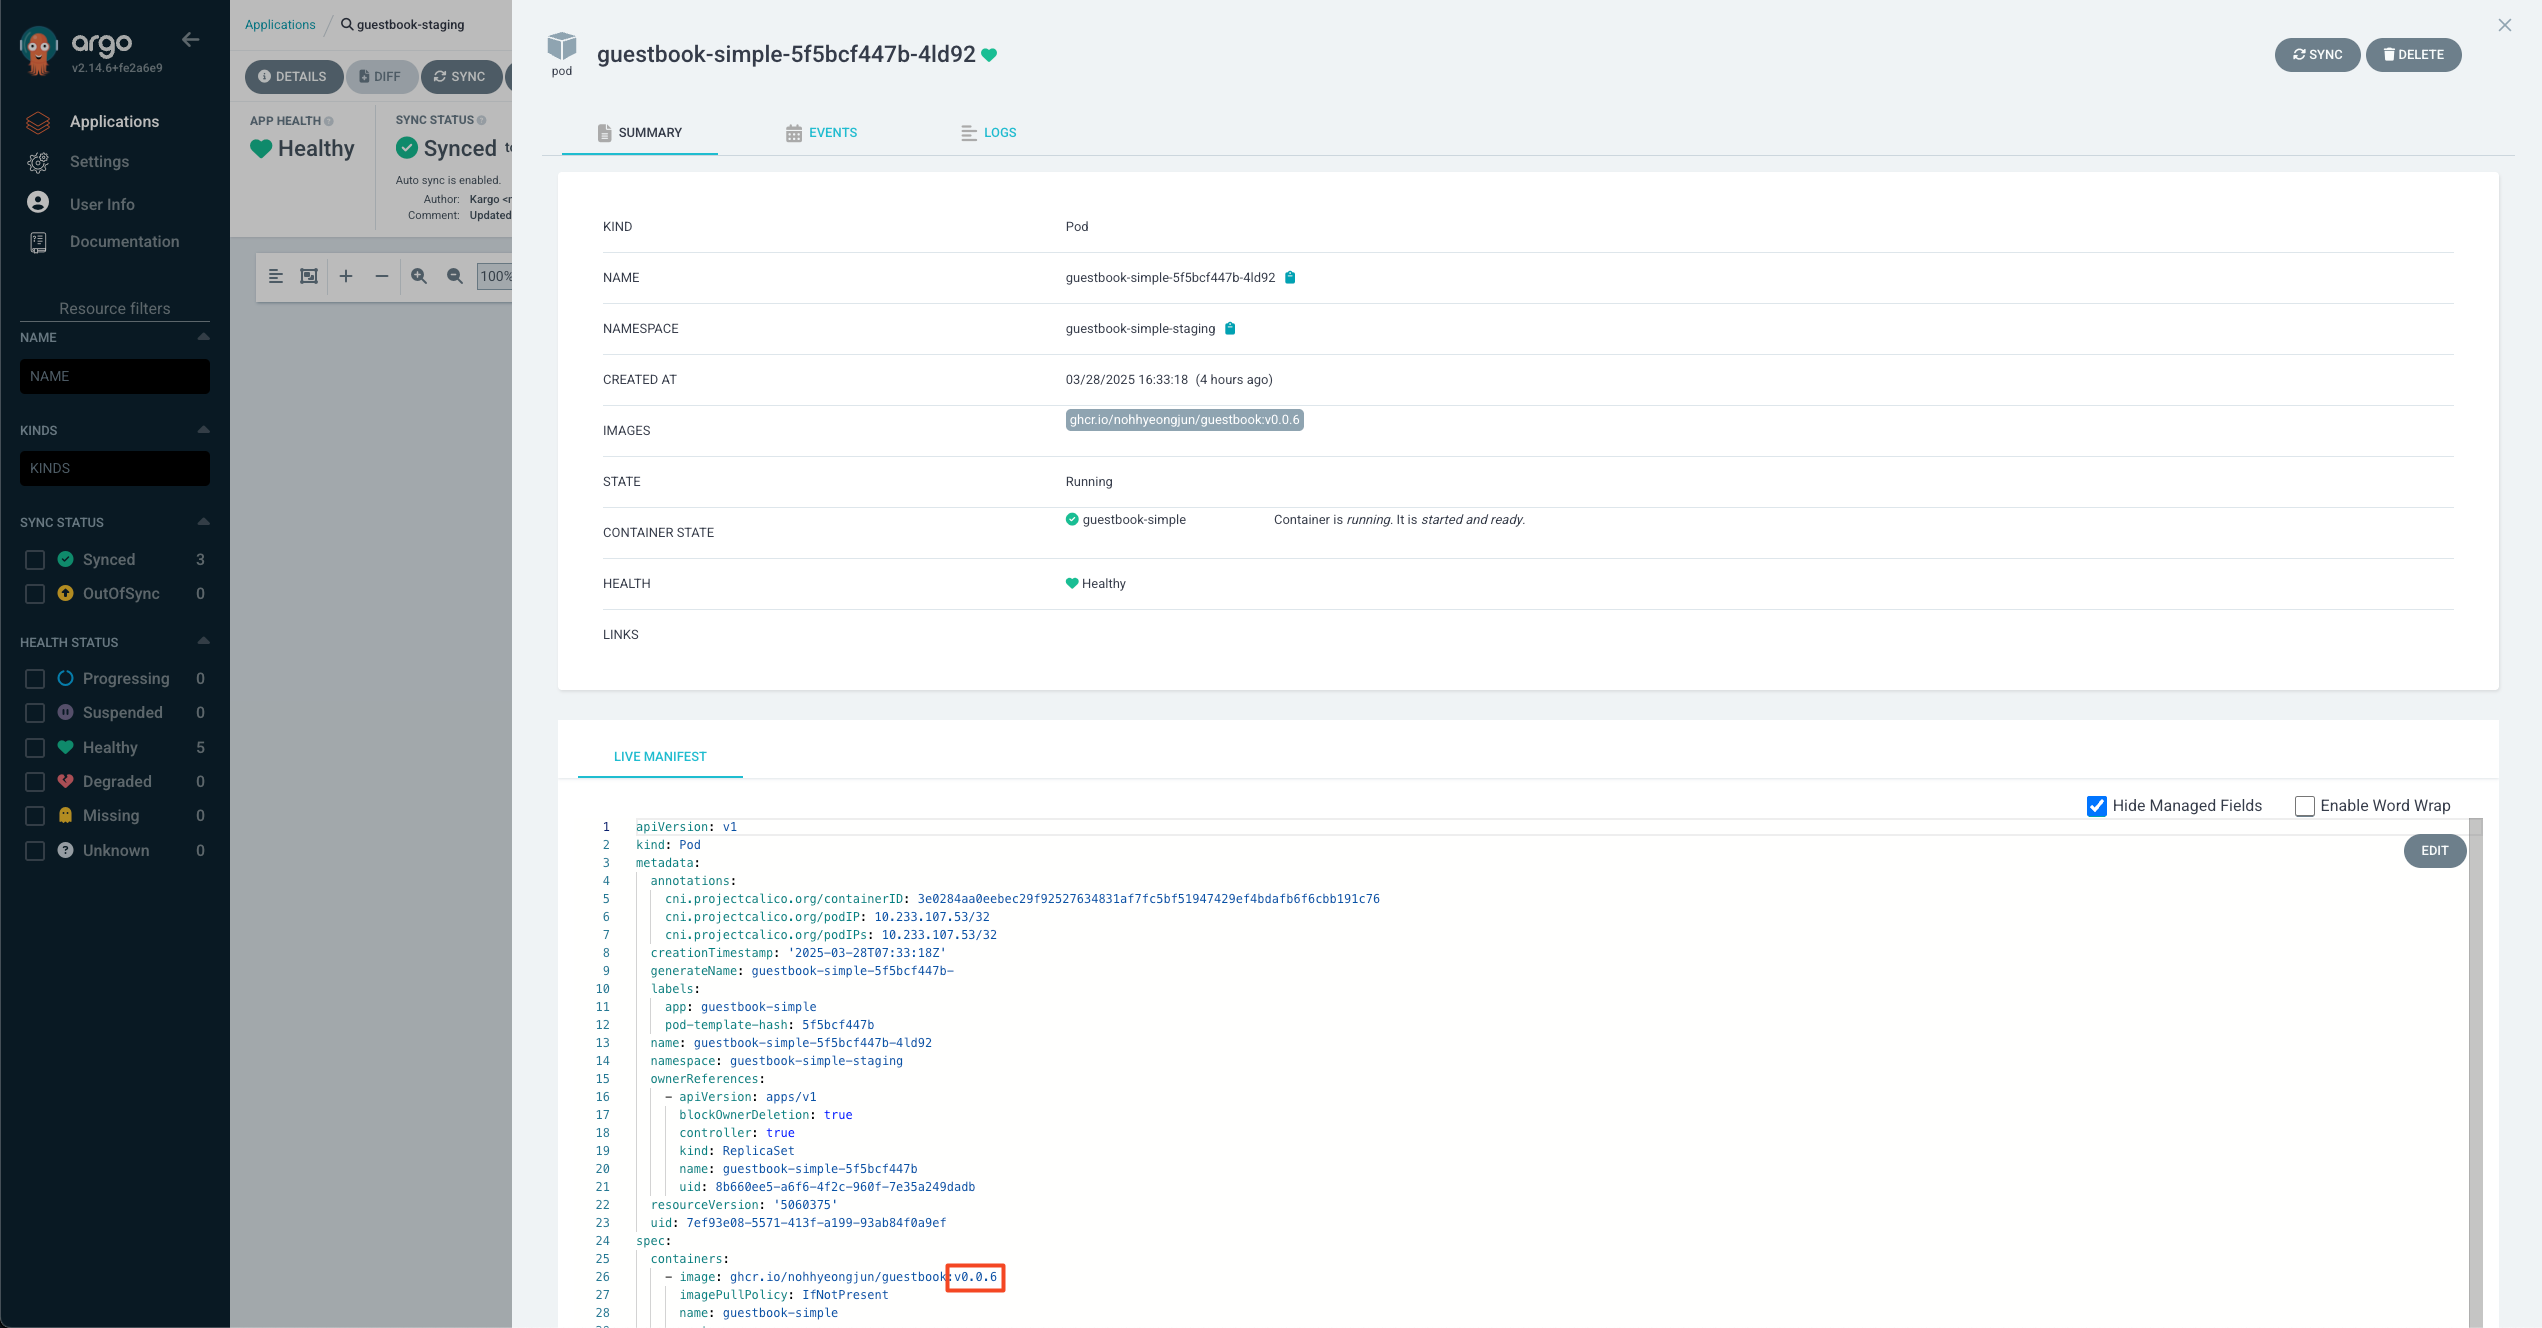The height and width of the screenshot is (1328, 2542).
Task: Click the DELETE button for the pod
Action: pos(2412,55)
